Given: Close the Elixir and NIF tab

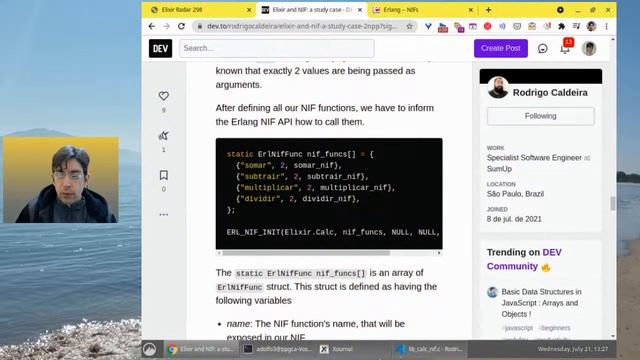Looking at the screenshot, I should coord(360,10).
